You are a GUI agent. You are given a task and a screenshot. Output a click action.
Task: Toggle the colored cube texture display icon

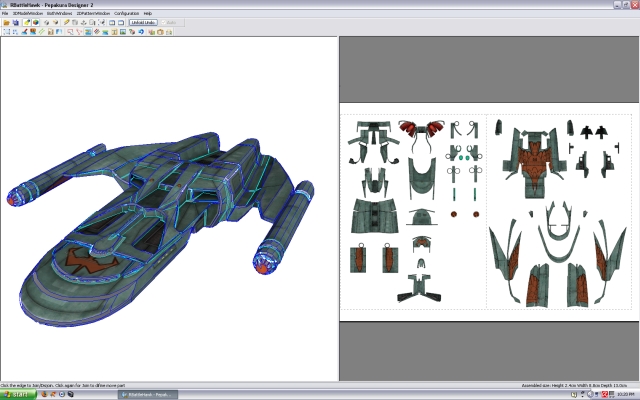pyautogui.click(x=36, y=22)
